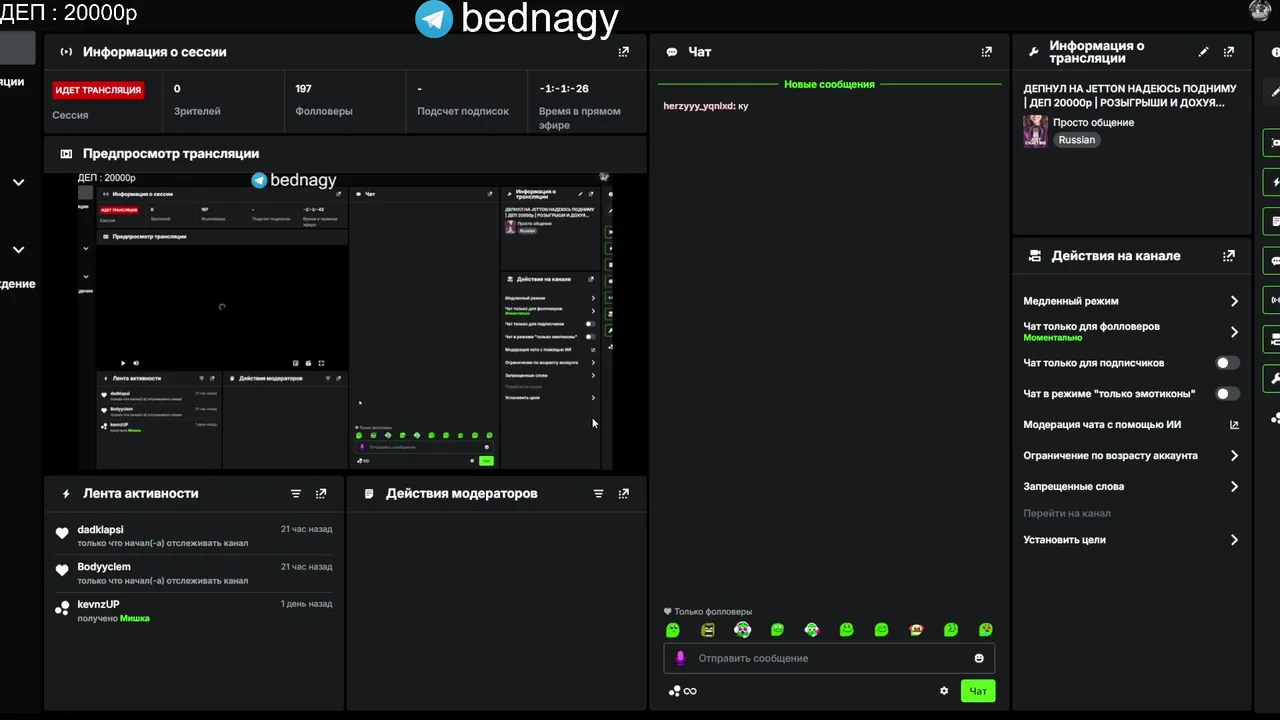The height and width of the screenshot is (720, 1280).
Task: Open Bodyyclem in activity feed
Action: point(104,567)
